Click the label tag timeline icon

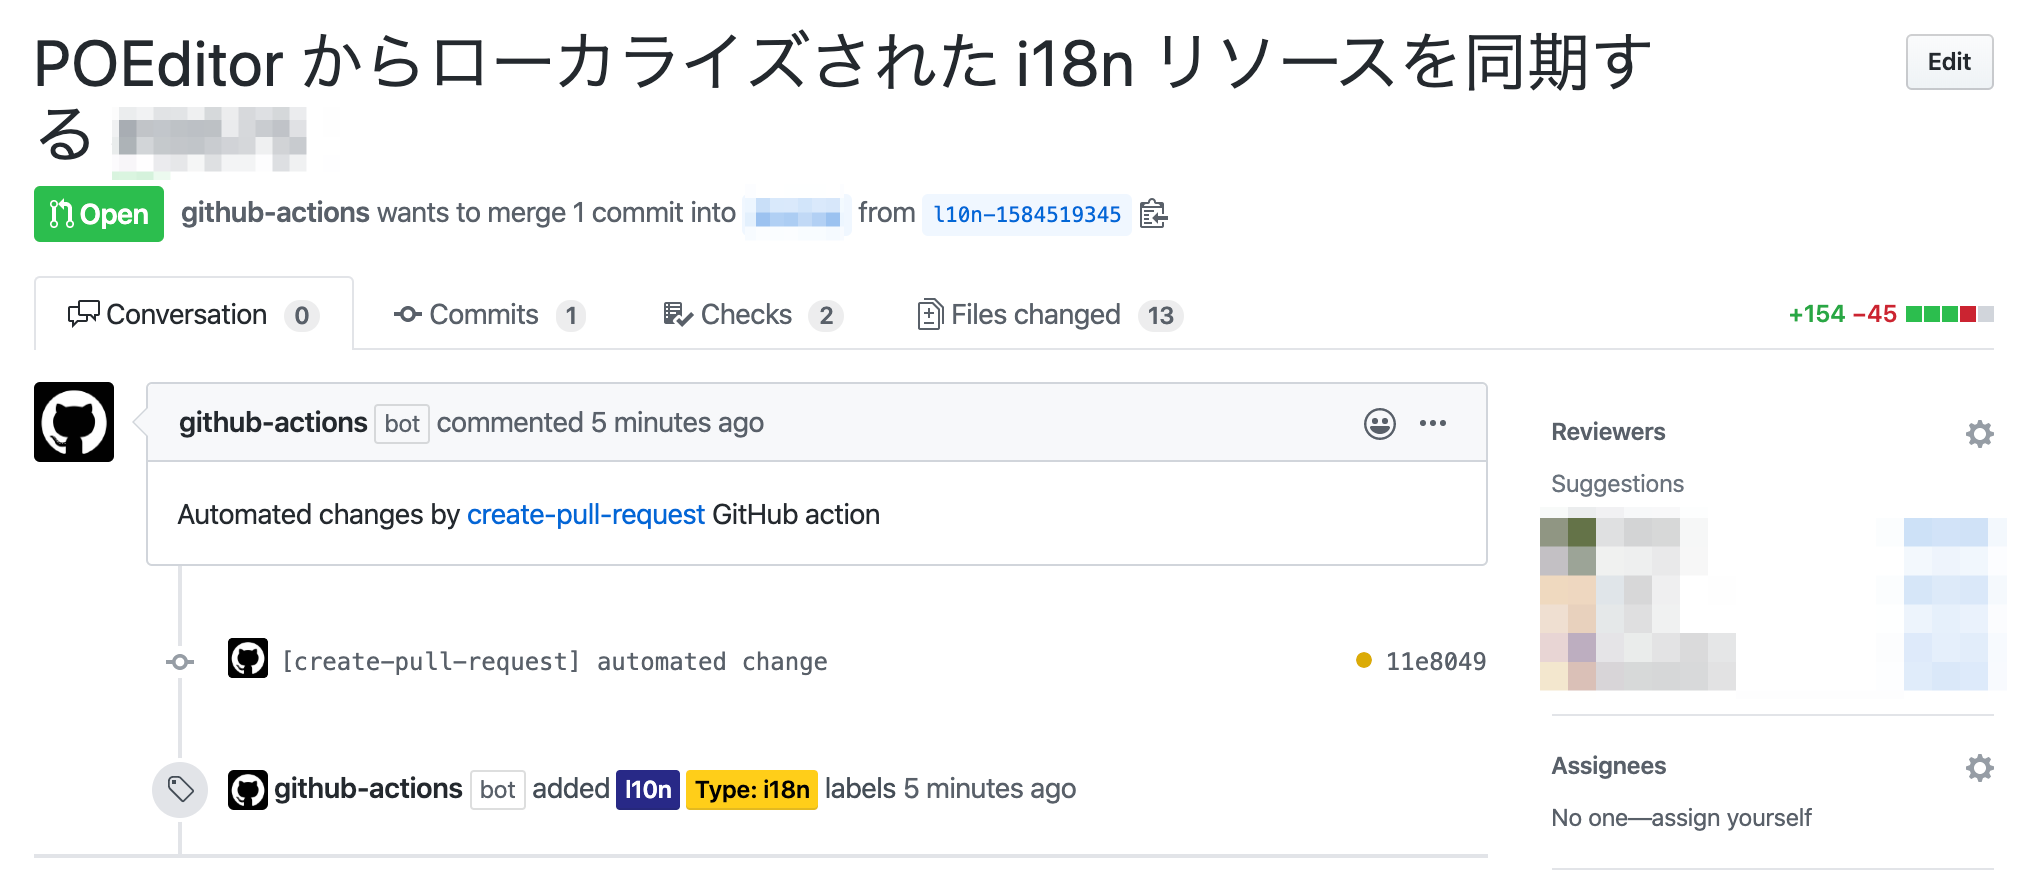click(180, 790)
